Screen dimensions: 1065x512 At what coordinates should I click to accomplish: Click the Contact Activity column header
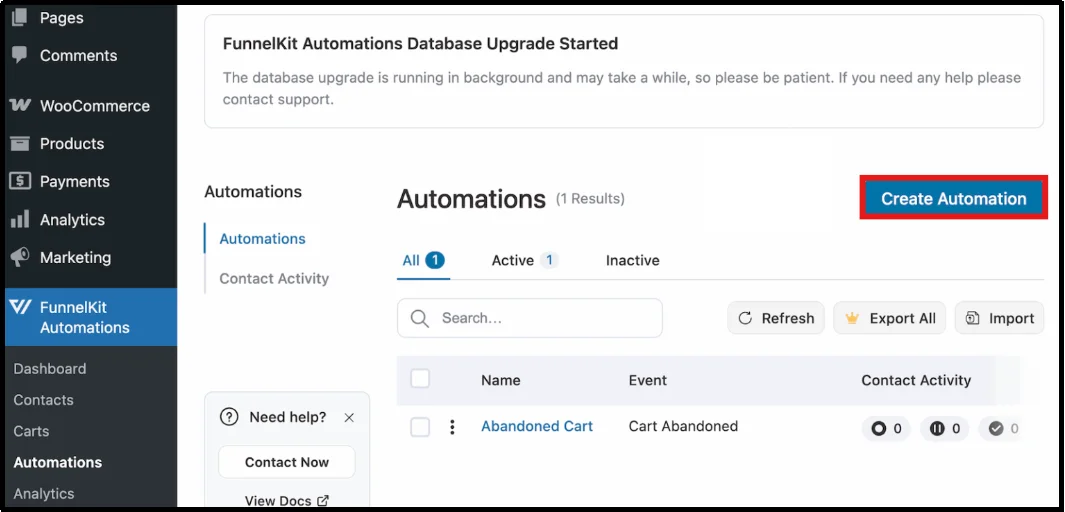[916, 380]
